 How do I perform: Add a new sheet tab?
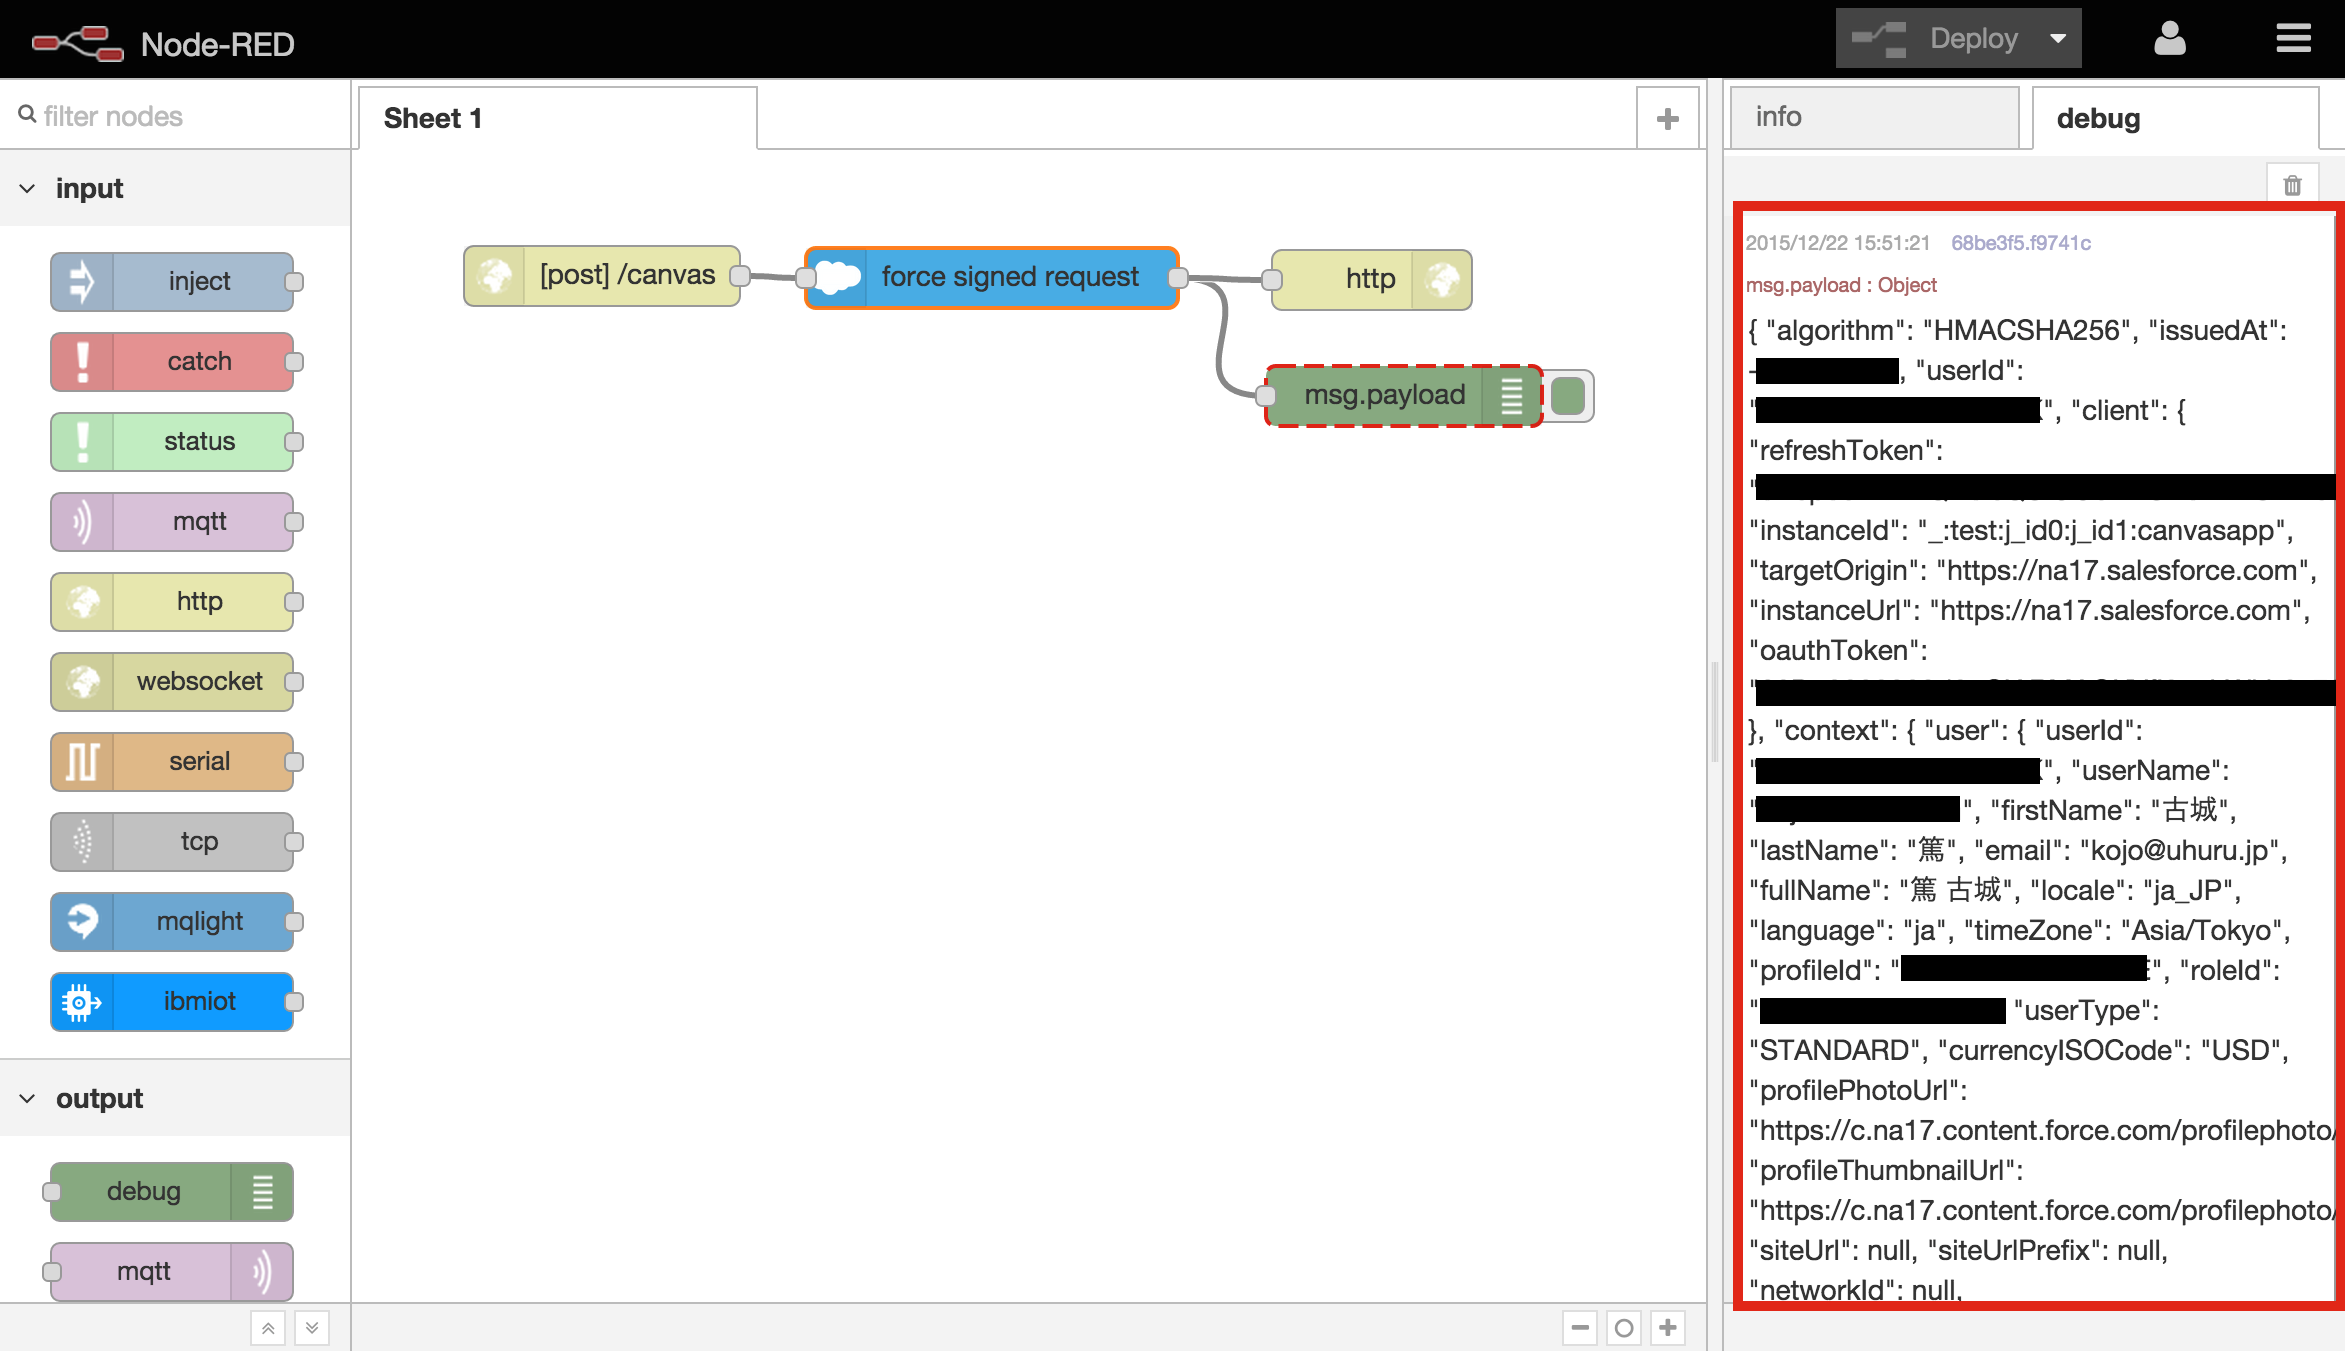pos(1667,114)
